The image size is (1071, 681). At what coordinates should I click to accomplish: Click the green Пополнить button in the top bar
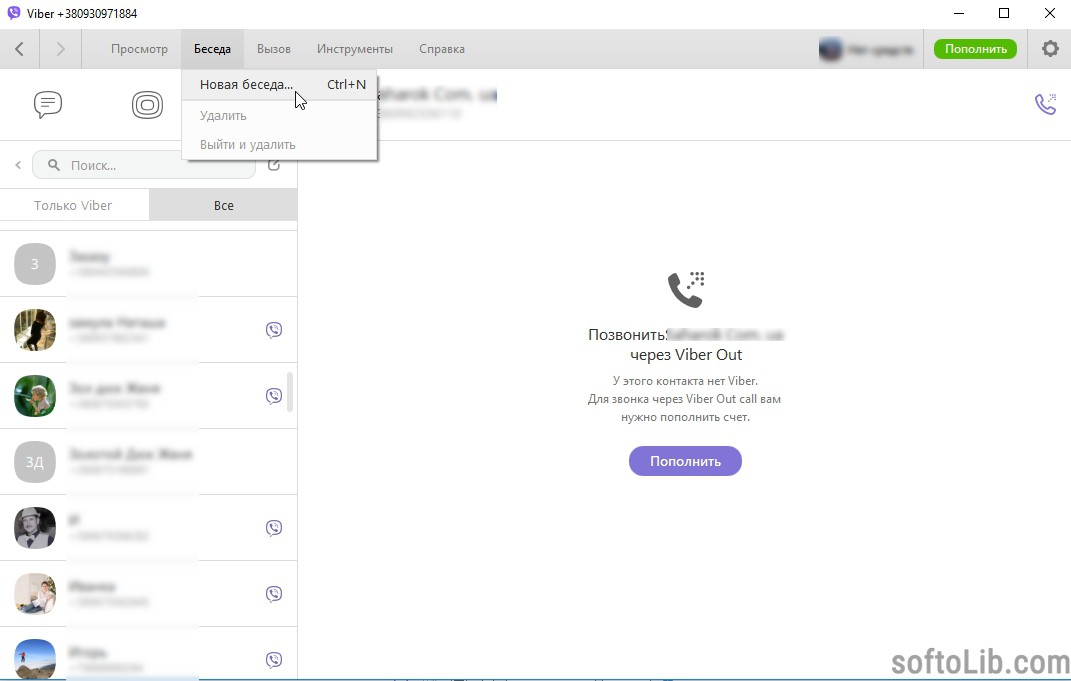coord(975,49)
